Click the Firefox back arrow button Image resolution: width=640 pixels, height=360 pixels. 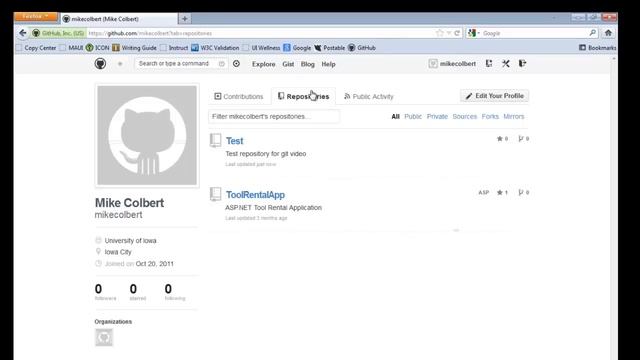point(22,33)
